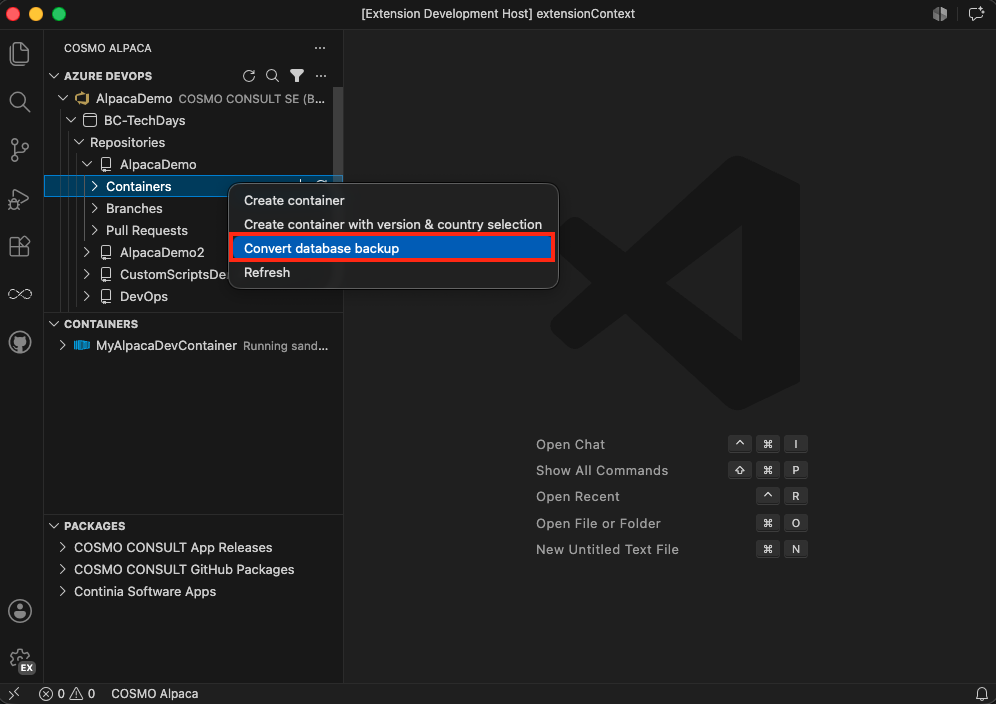The height and width of the screenshot is (704, 996).
Task: Refresh the Azure DevOps section
Action: pos(249,76)
